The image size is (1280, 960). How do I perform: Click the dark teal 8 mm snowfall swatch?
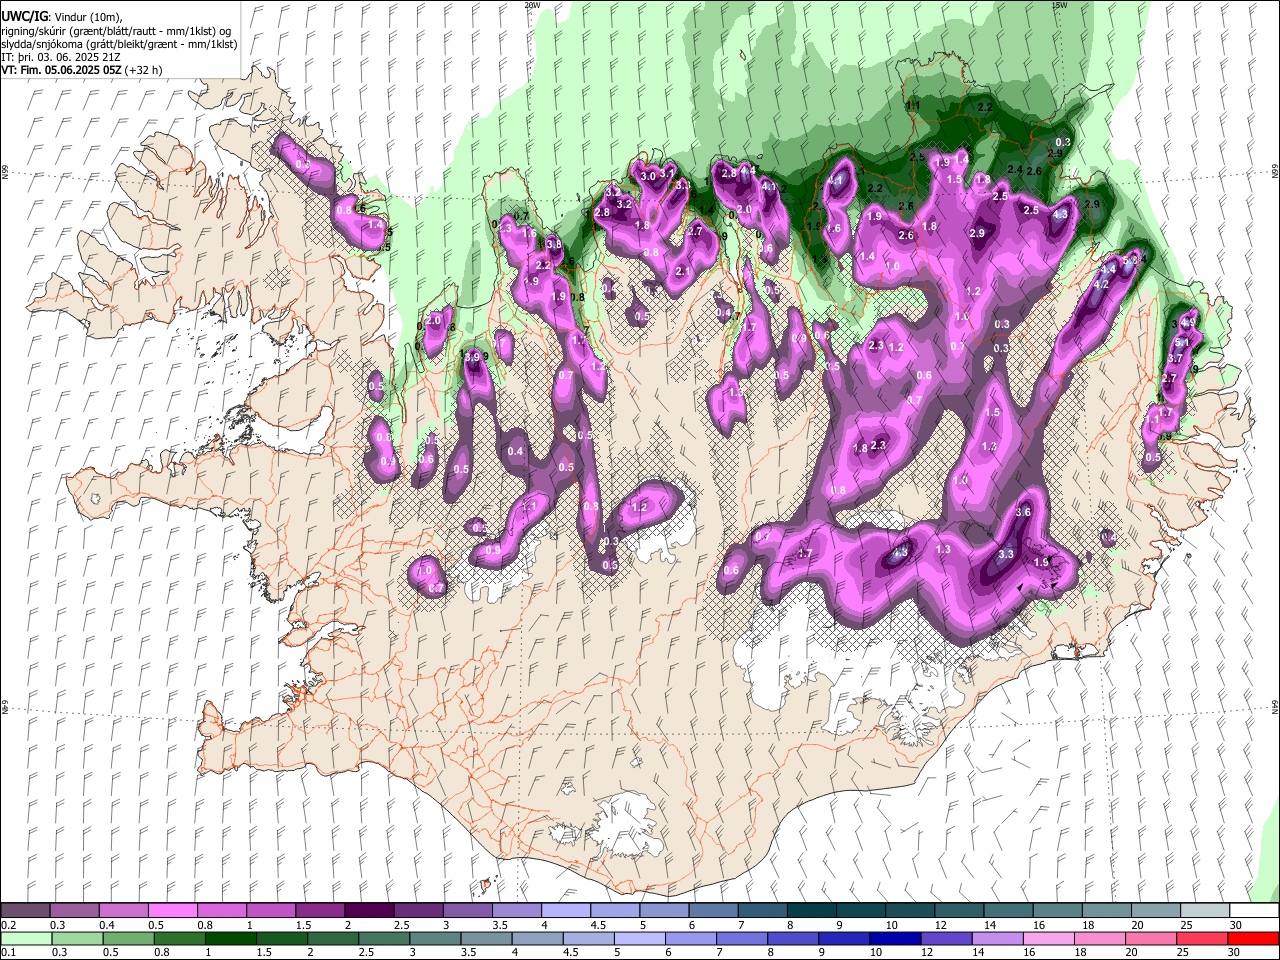click(811, 910)
